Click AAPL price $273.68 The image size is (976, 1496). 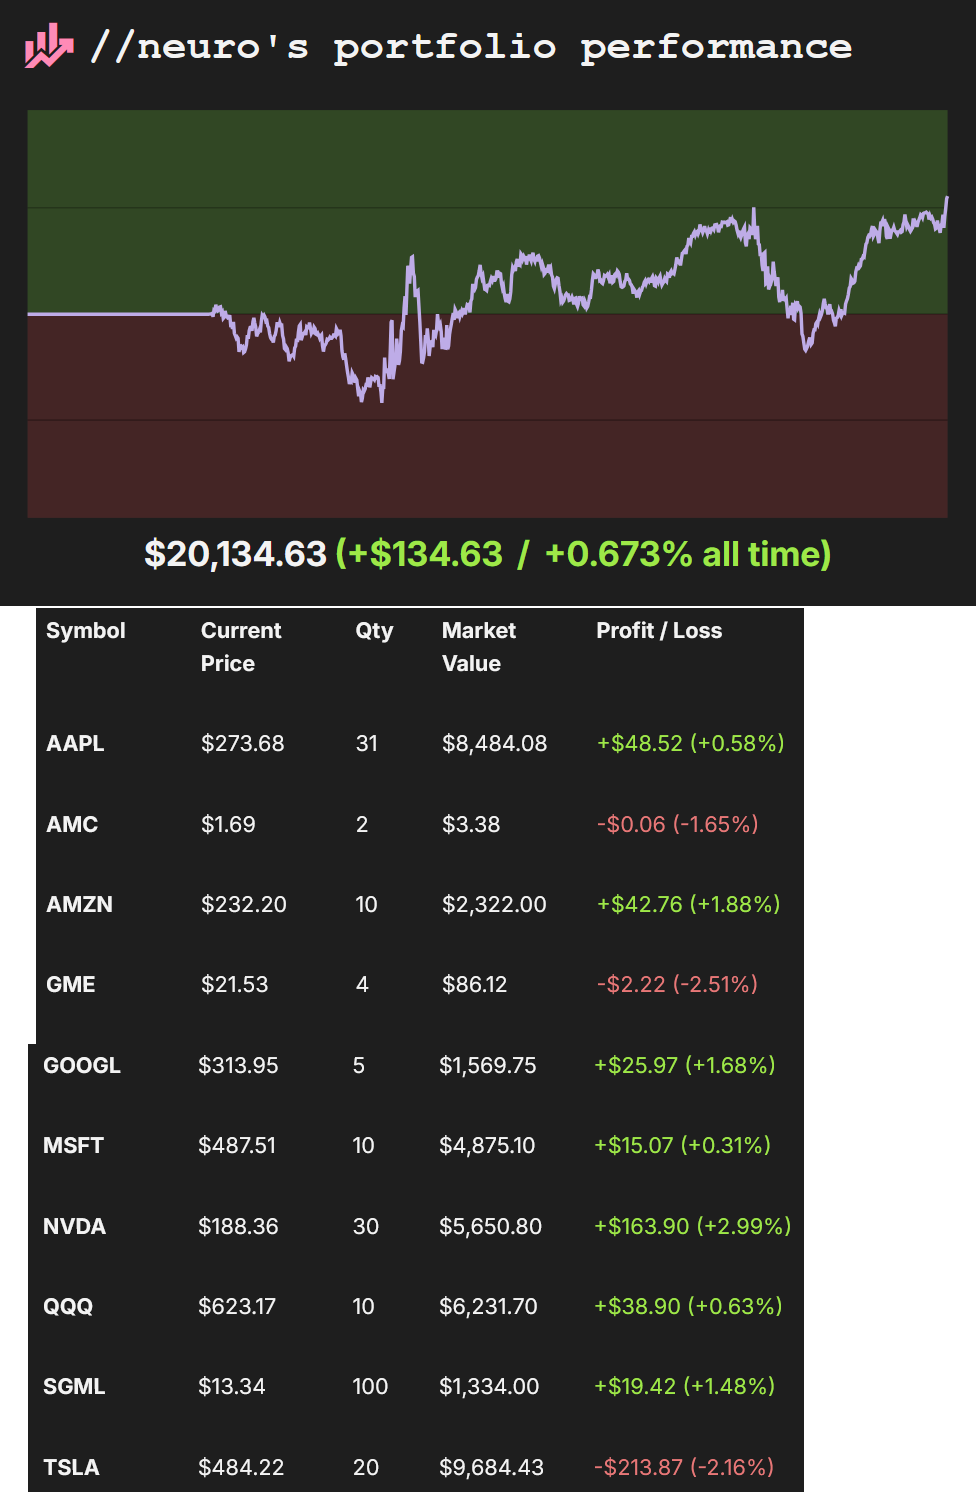click(243, 744)
